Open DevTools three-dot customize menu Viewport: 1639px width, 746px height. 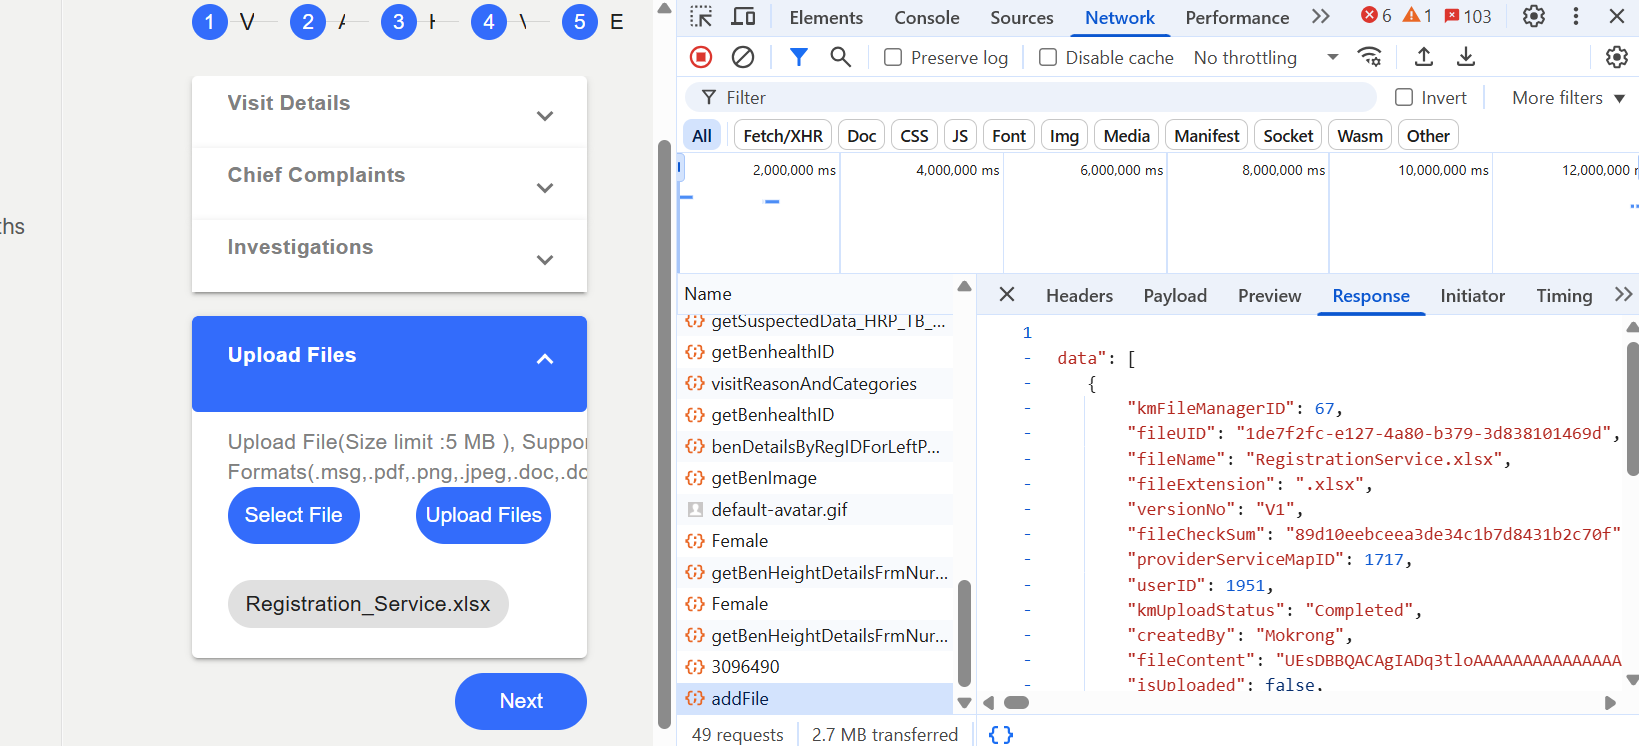[x=1576, y=16]
